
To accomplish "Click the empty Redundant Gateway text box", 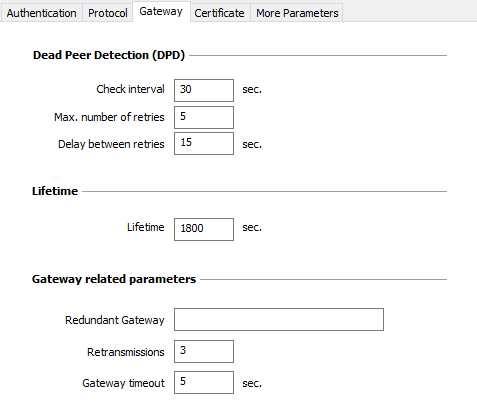I will [x=279, y=320].
